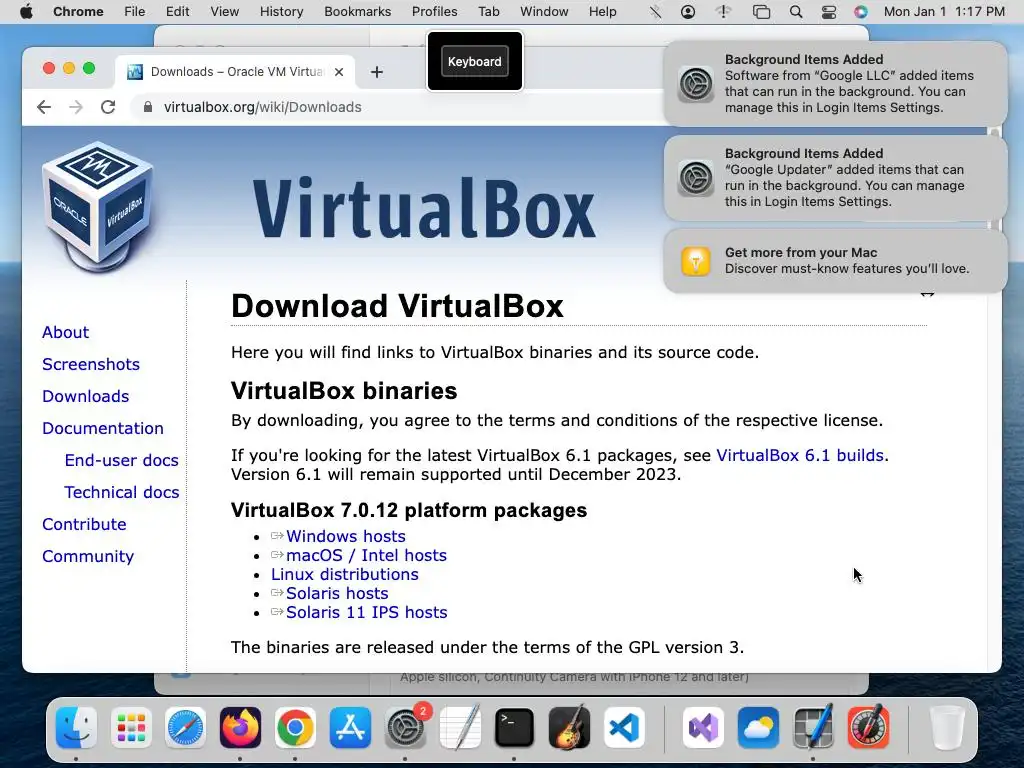This screenshot has width=1024, height=768.
Task: Open Finder from the dock
Action: point(76,728)
